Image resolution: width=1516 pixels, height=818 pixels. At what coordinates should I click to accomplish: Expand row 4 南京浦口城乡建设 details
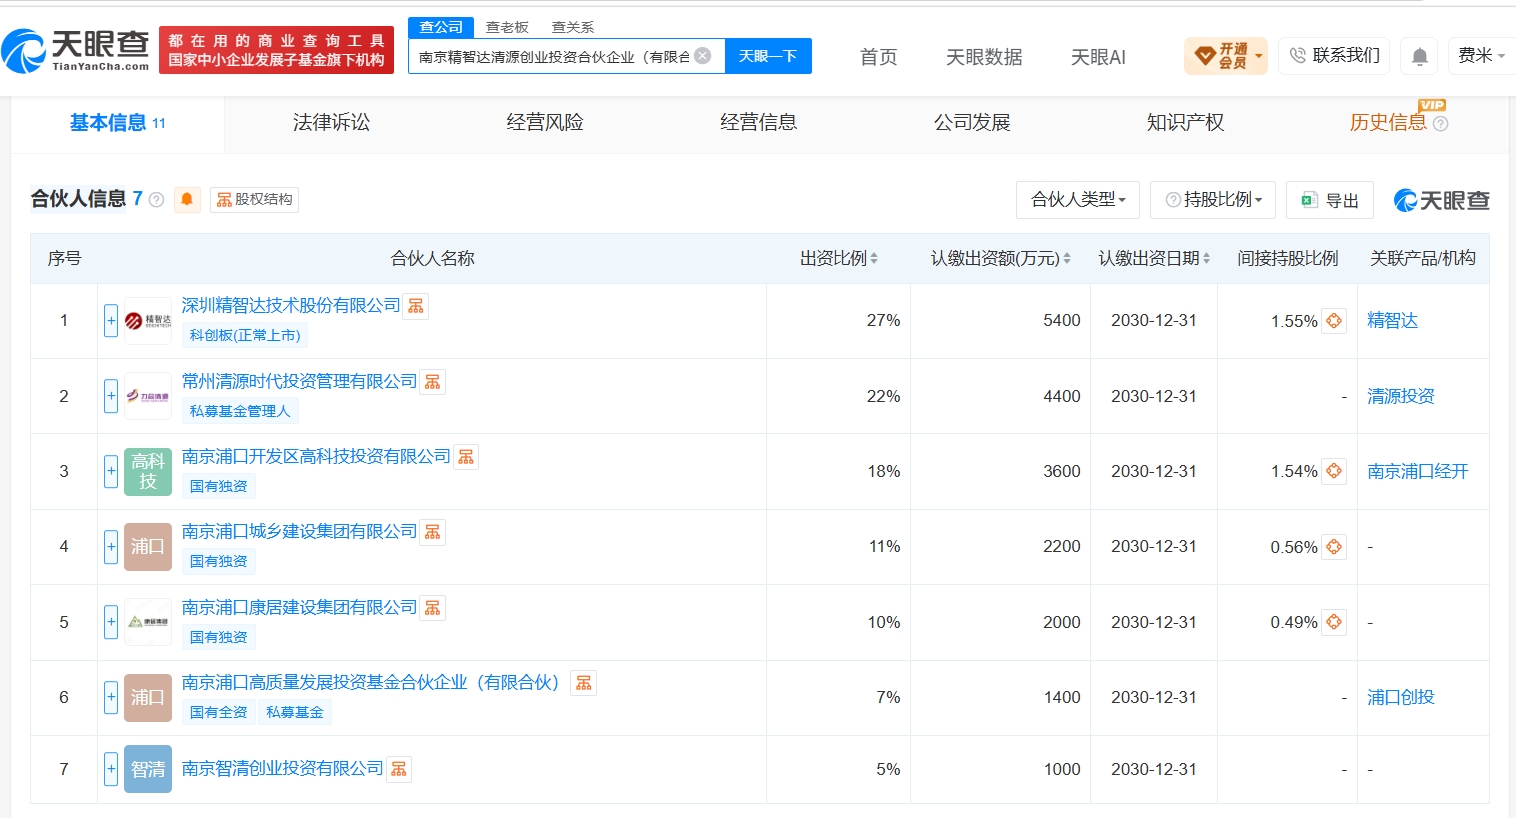[111, 547]
